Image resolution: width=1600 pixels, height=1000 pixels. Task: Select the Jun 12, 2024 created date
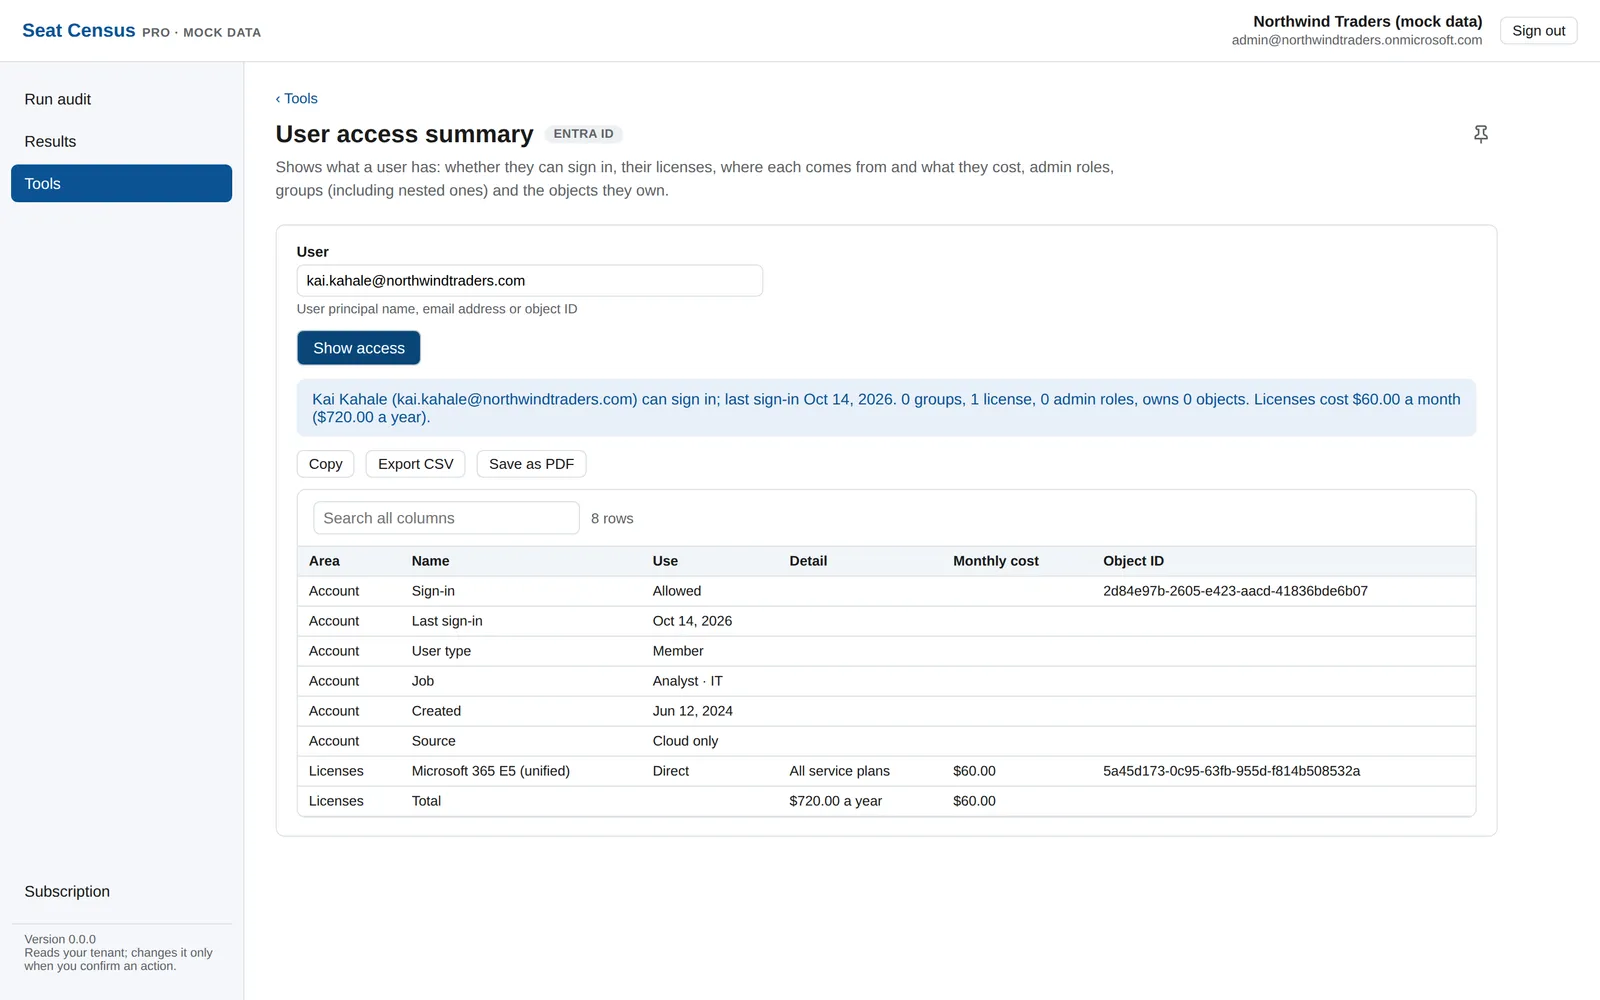pyautogui.click(x=692, y=711)
